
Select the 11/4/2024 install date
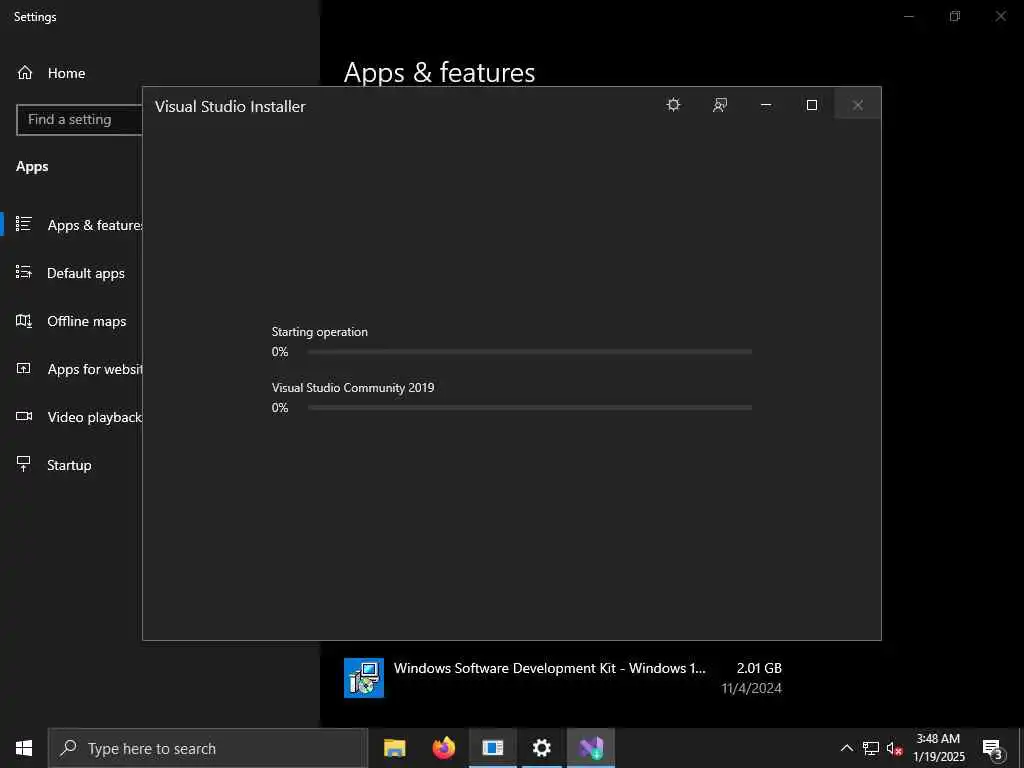pyautogui.click(x=752, y=688)
